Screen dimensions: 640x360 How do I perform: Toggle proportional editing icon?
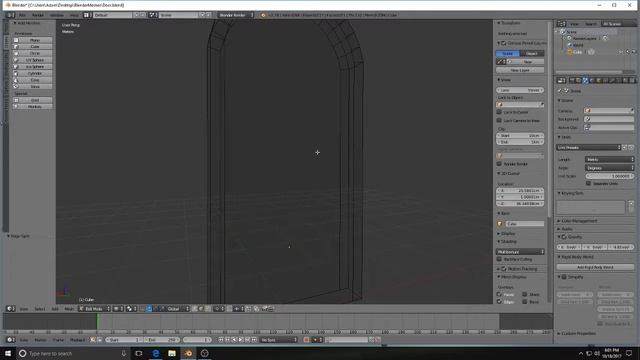[x=218, y=309]
